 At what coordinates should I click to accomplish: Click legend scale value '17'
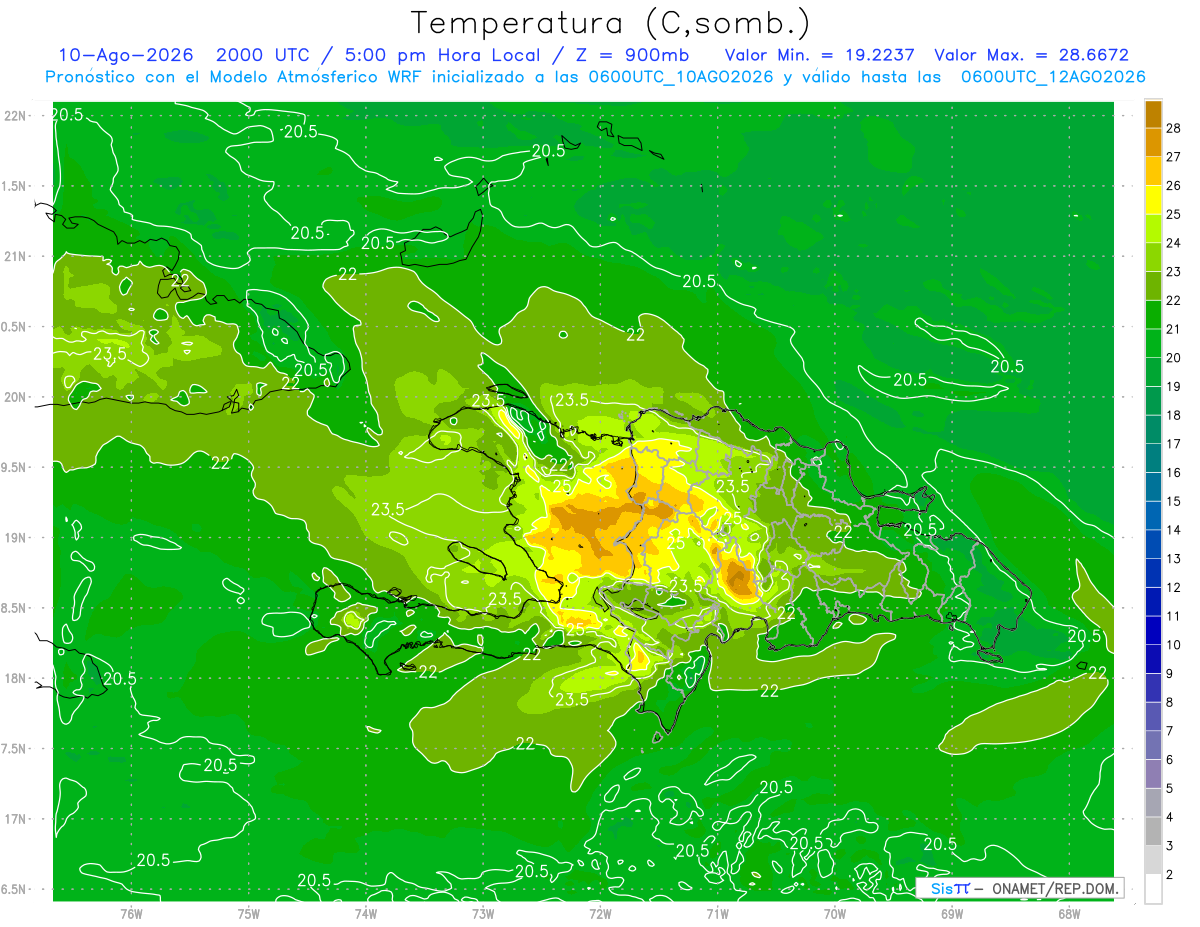click(x=1174, y=444)
